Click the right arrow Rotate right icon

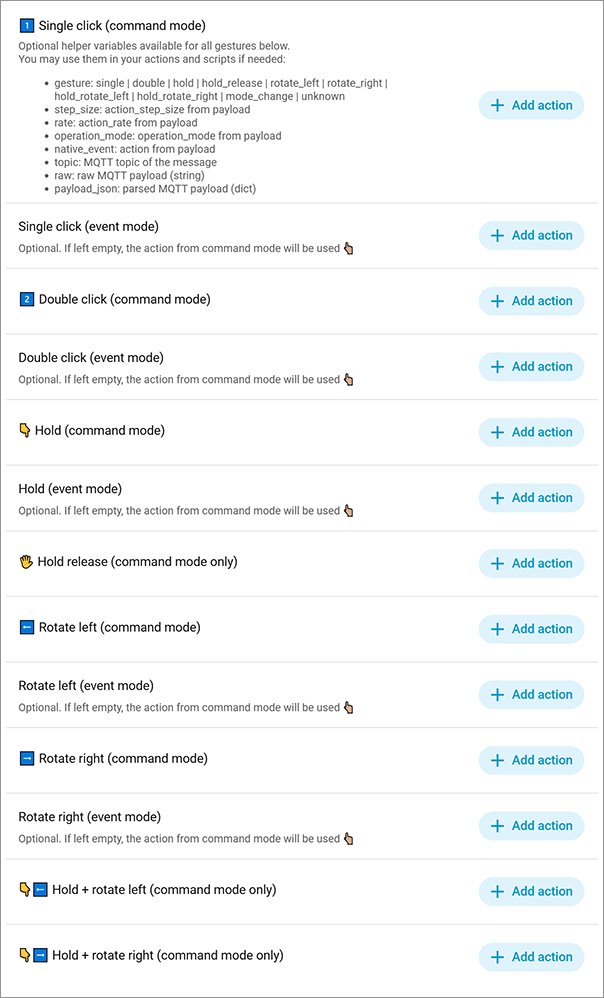[x=27, y=759]
